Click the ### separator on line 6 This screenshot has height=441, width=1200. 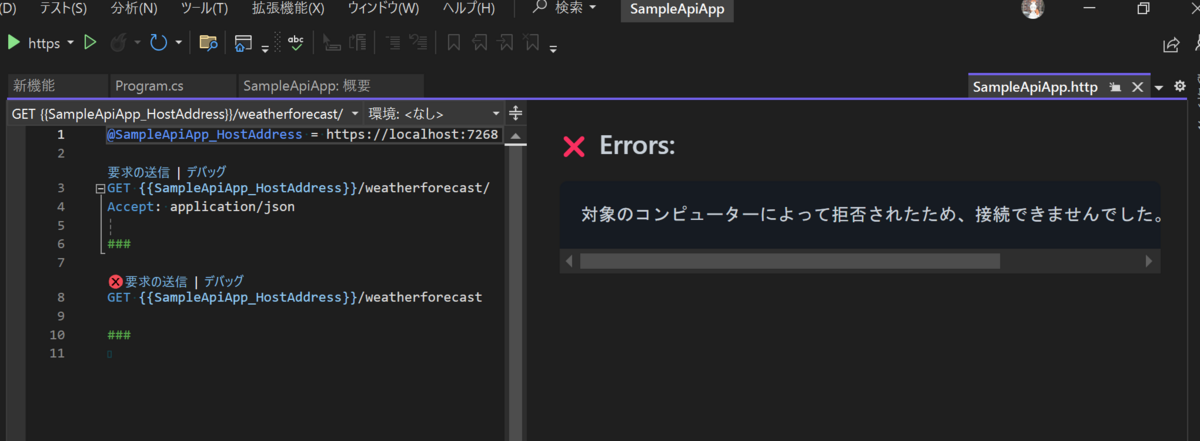pyautogui.click(x=119, y=243)
